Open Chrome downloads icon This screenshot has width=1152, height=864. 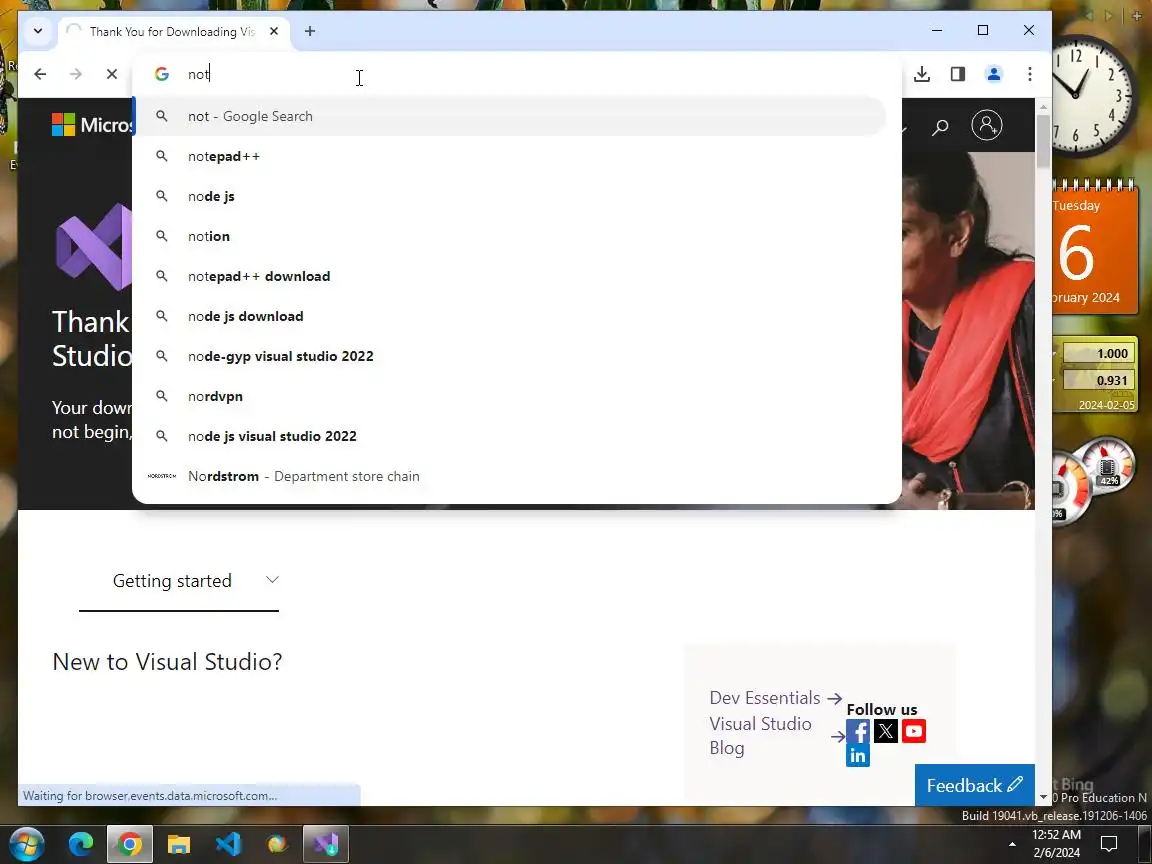922,74
